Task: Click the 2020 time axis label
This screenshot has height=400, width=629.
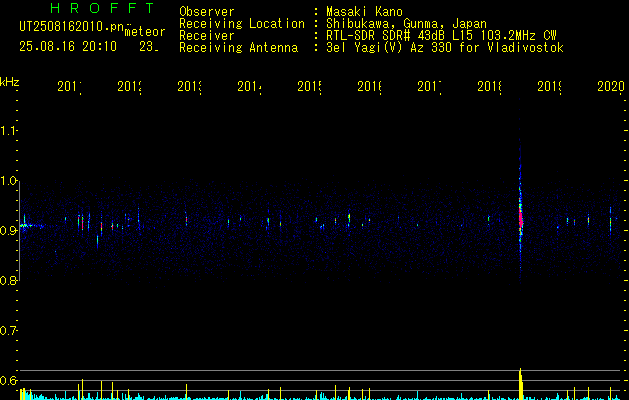Action: click(x=611, y=86)
